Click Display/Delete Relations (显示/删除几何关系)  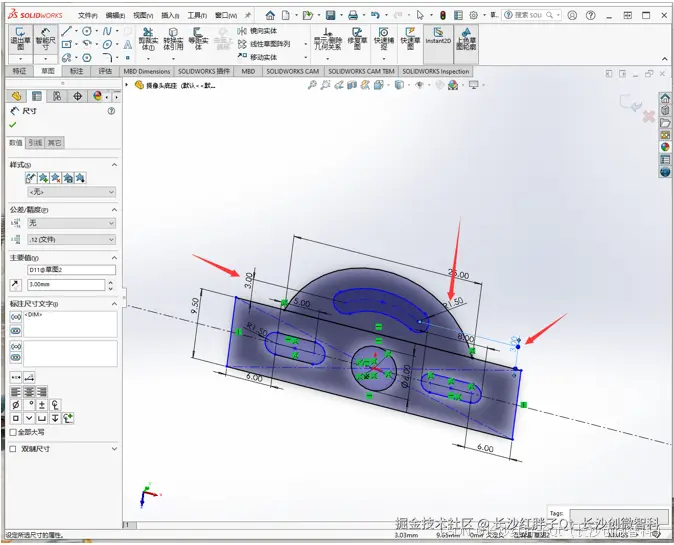pos(328,39)
